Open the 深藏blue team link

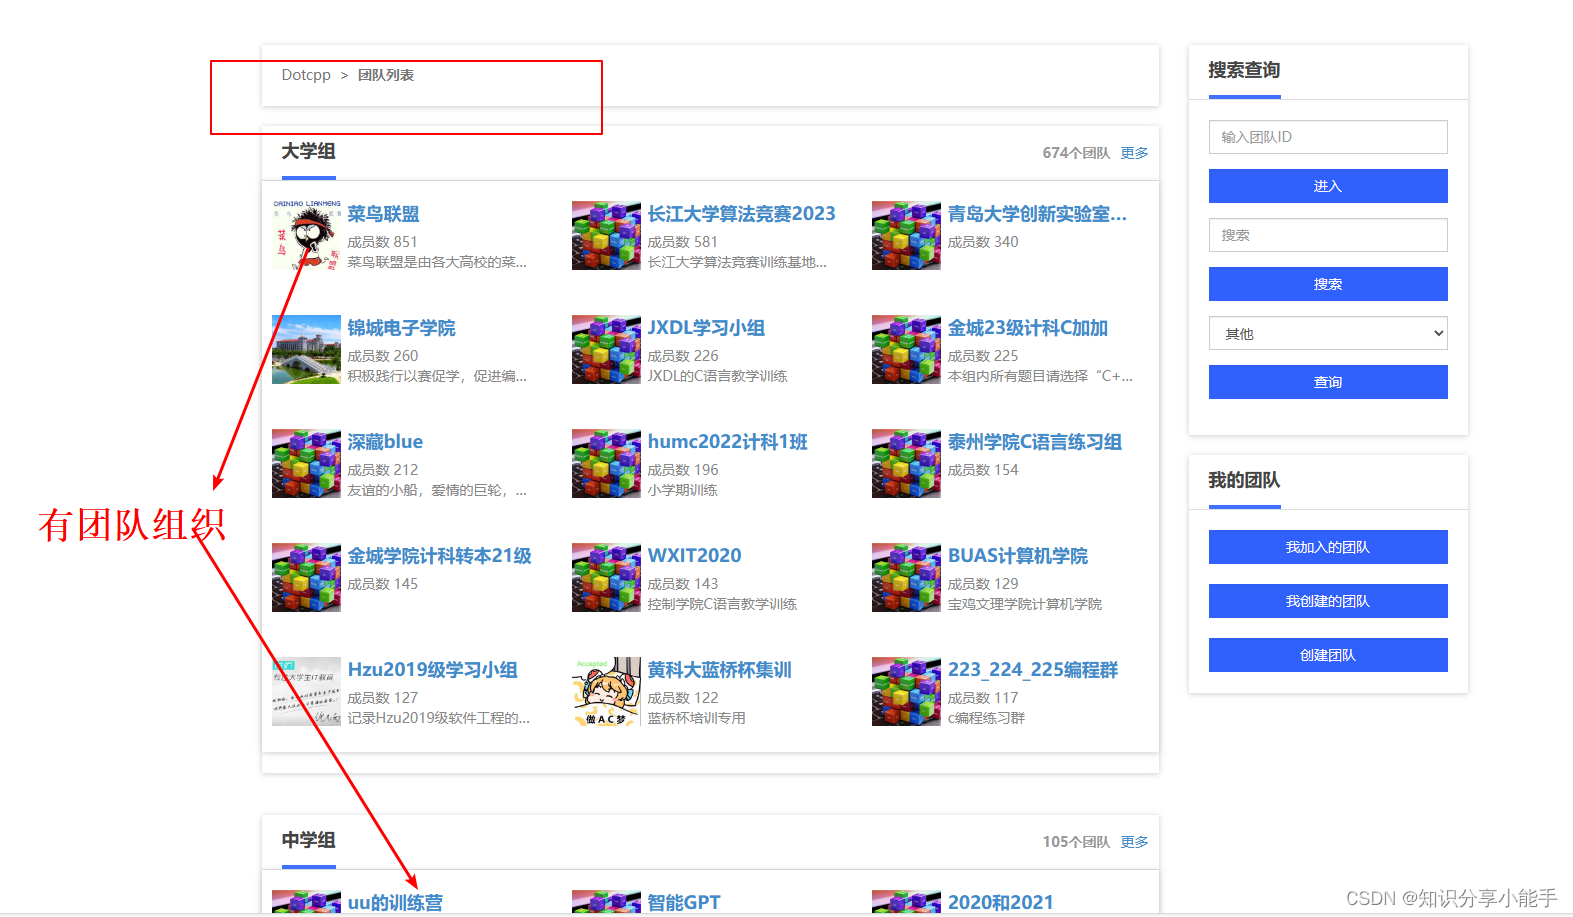pos(385,442)
